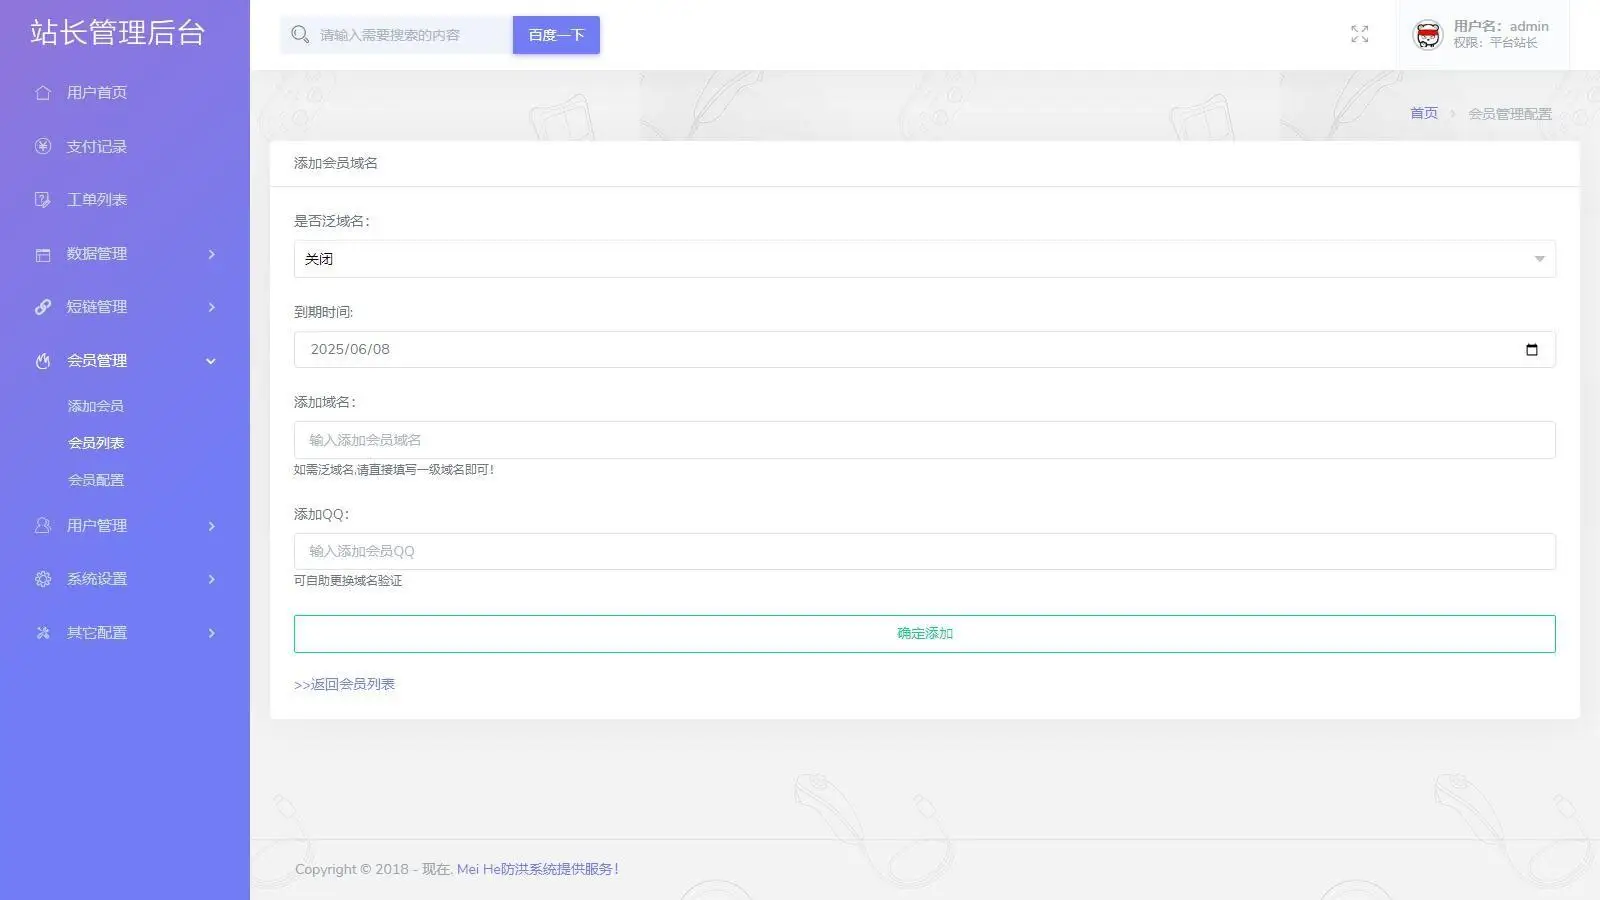1600x900 pixels.
Task: Click the >>返回会员列表 link
Action: [344, 684]
